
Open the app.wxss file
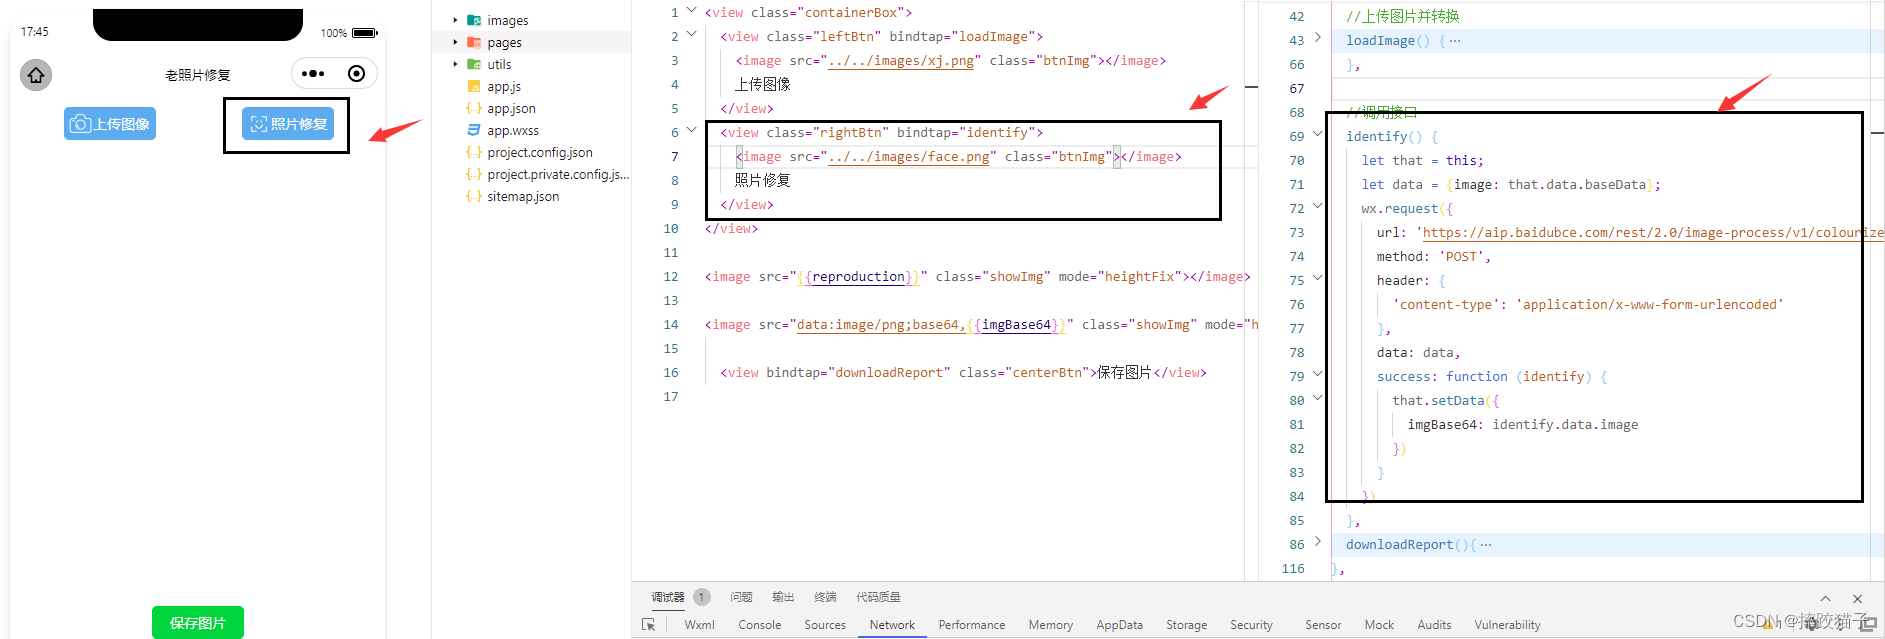pos(512,131)
